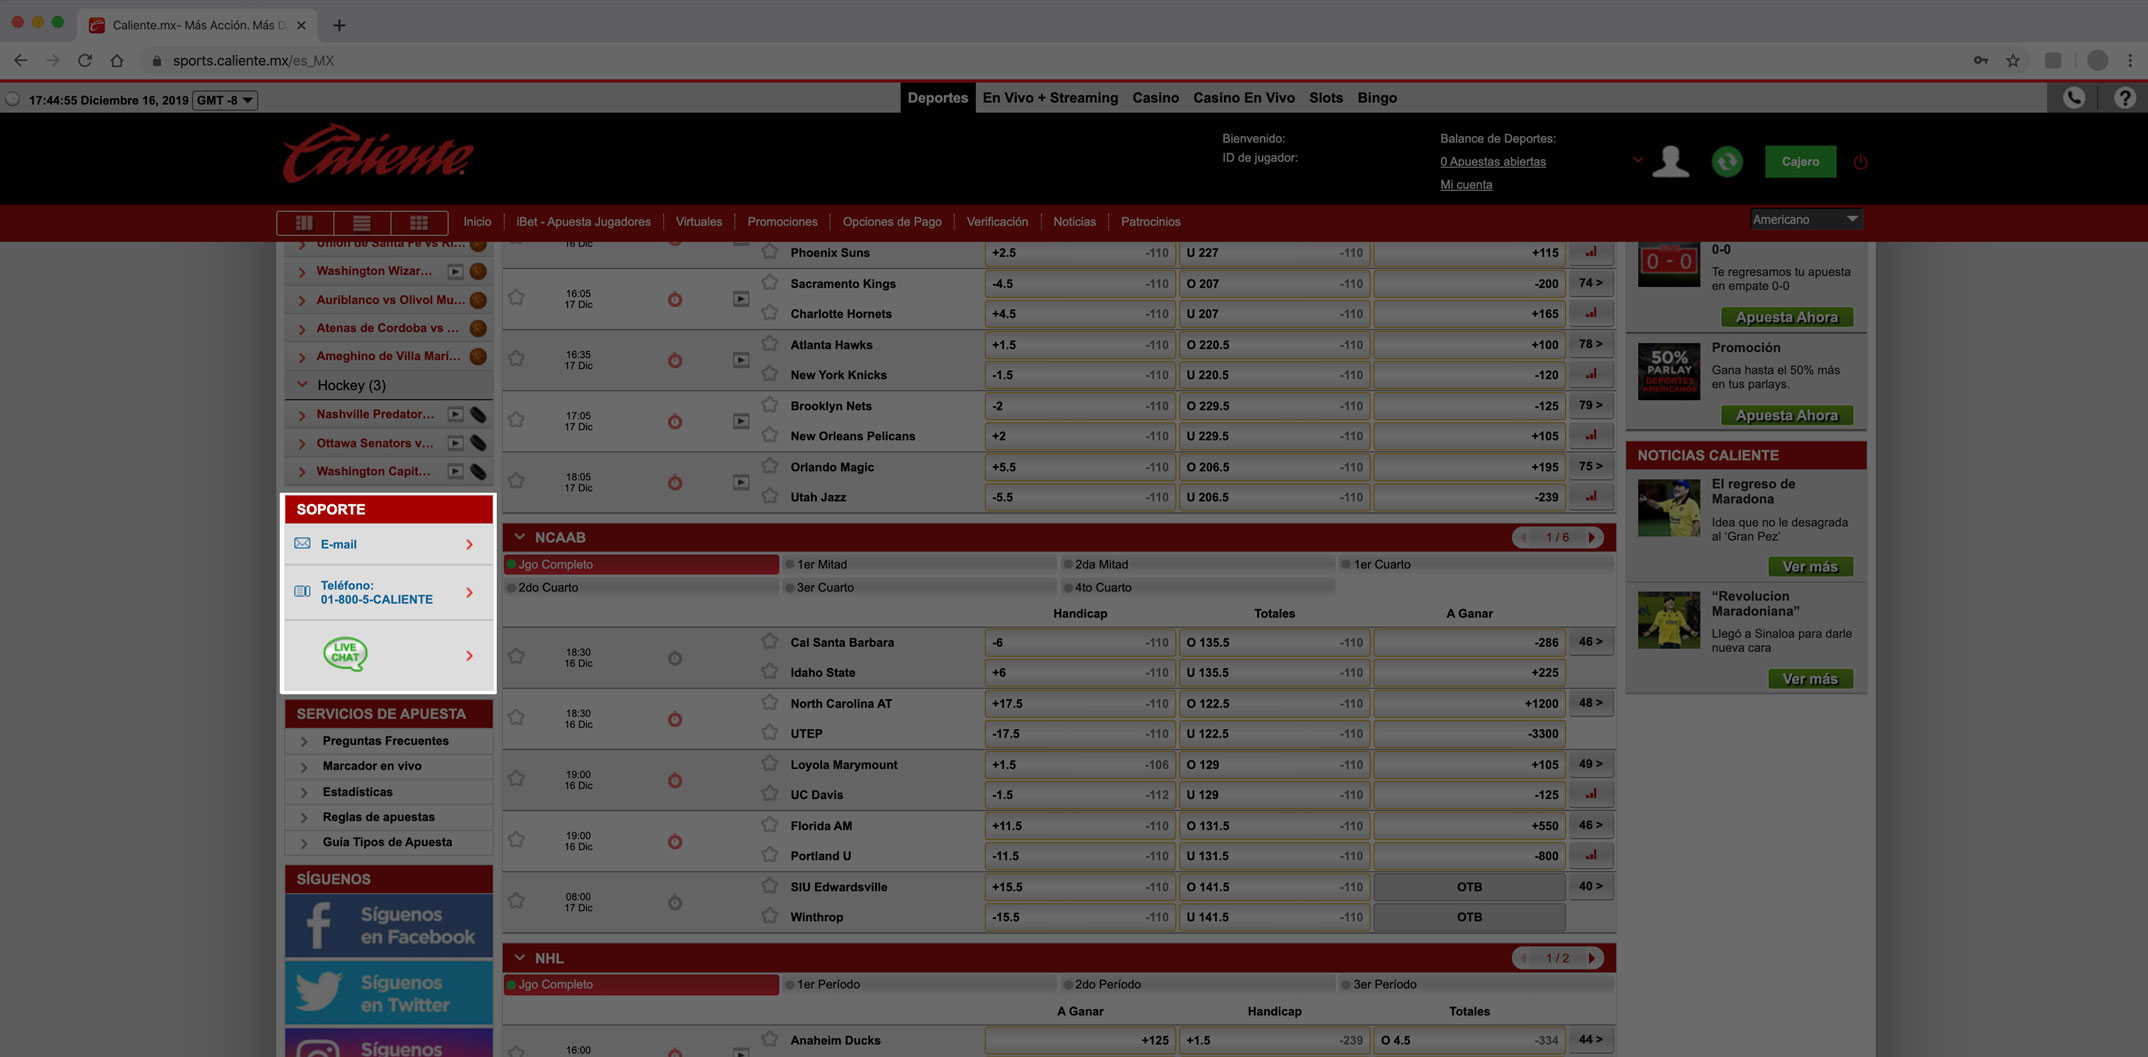Screen dimensions: 2148x1057
Task: Expand Preguntas Frecuentes item
Action: click(388, 741)
